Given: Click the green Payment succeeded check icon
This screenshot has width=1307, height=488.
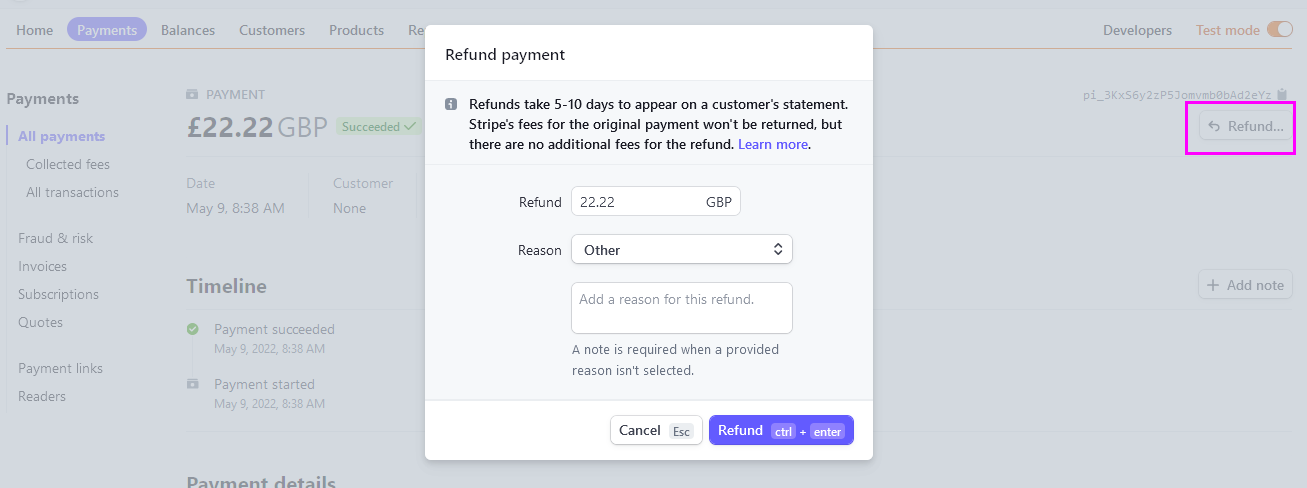Looking at the screenshot, I should [192, 329].
